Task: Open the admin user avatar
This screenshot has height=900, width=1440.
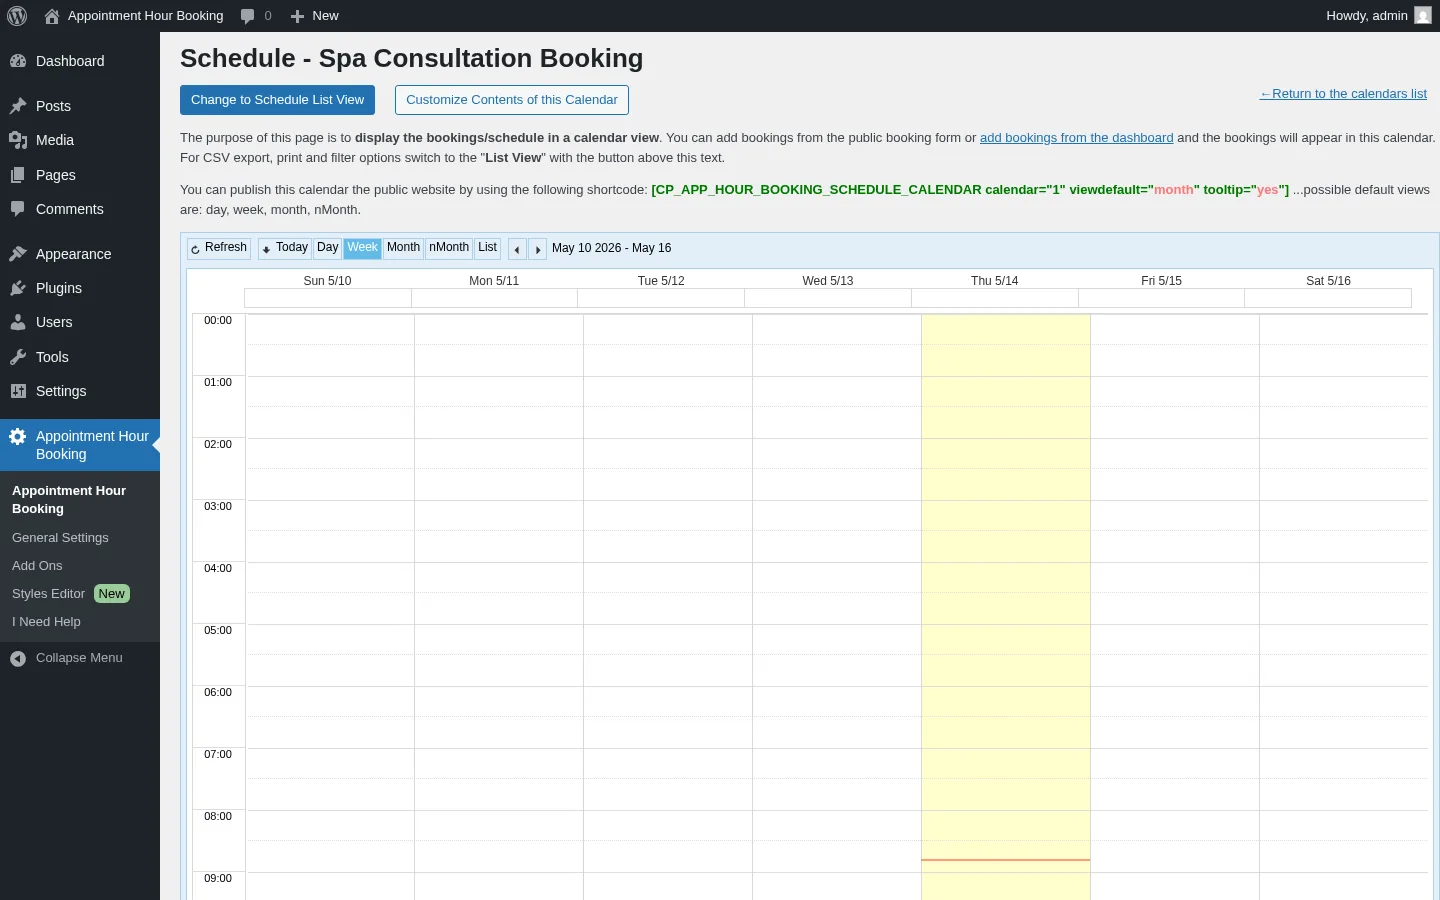Action: pyautogui.click(x=1423, y=15)
